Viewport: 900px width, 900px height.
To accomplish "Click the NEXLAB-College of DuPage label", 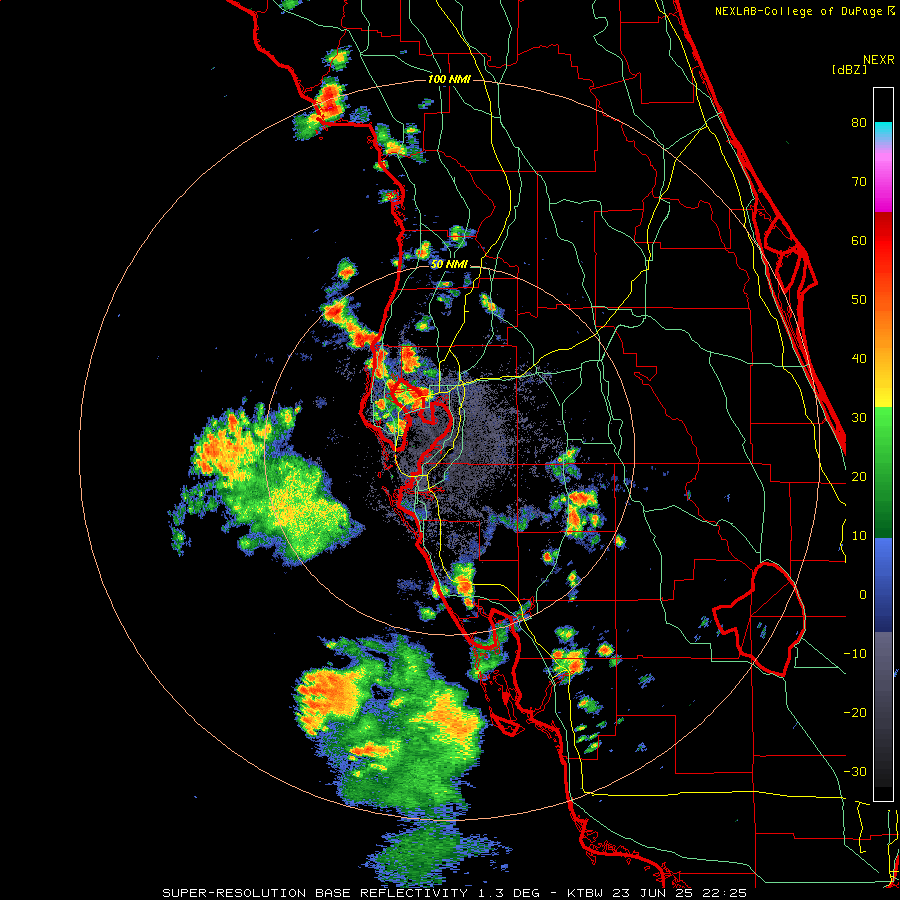I will coord(800,11).
